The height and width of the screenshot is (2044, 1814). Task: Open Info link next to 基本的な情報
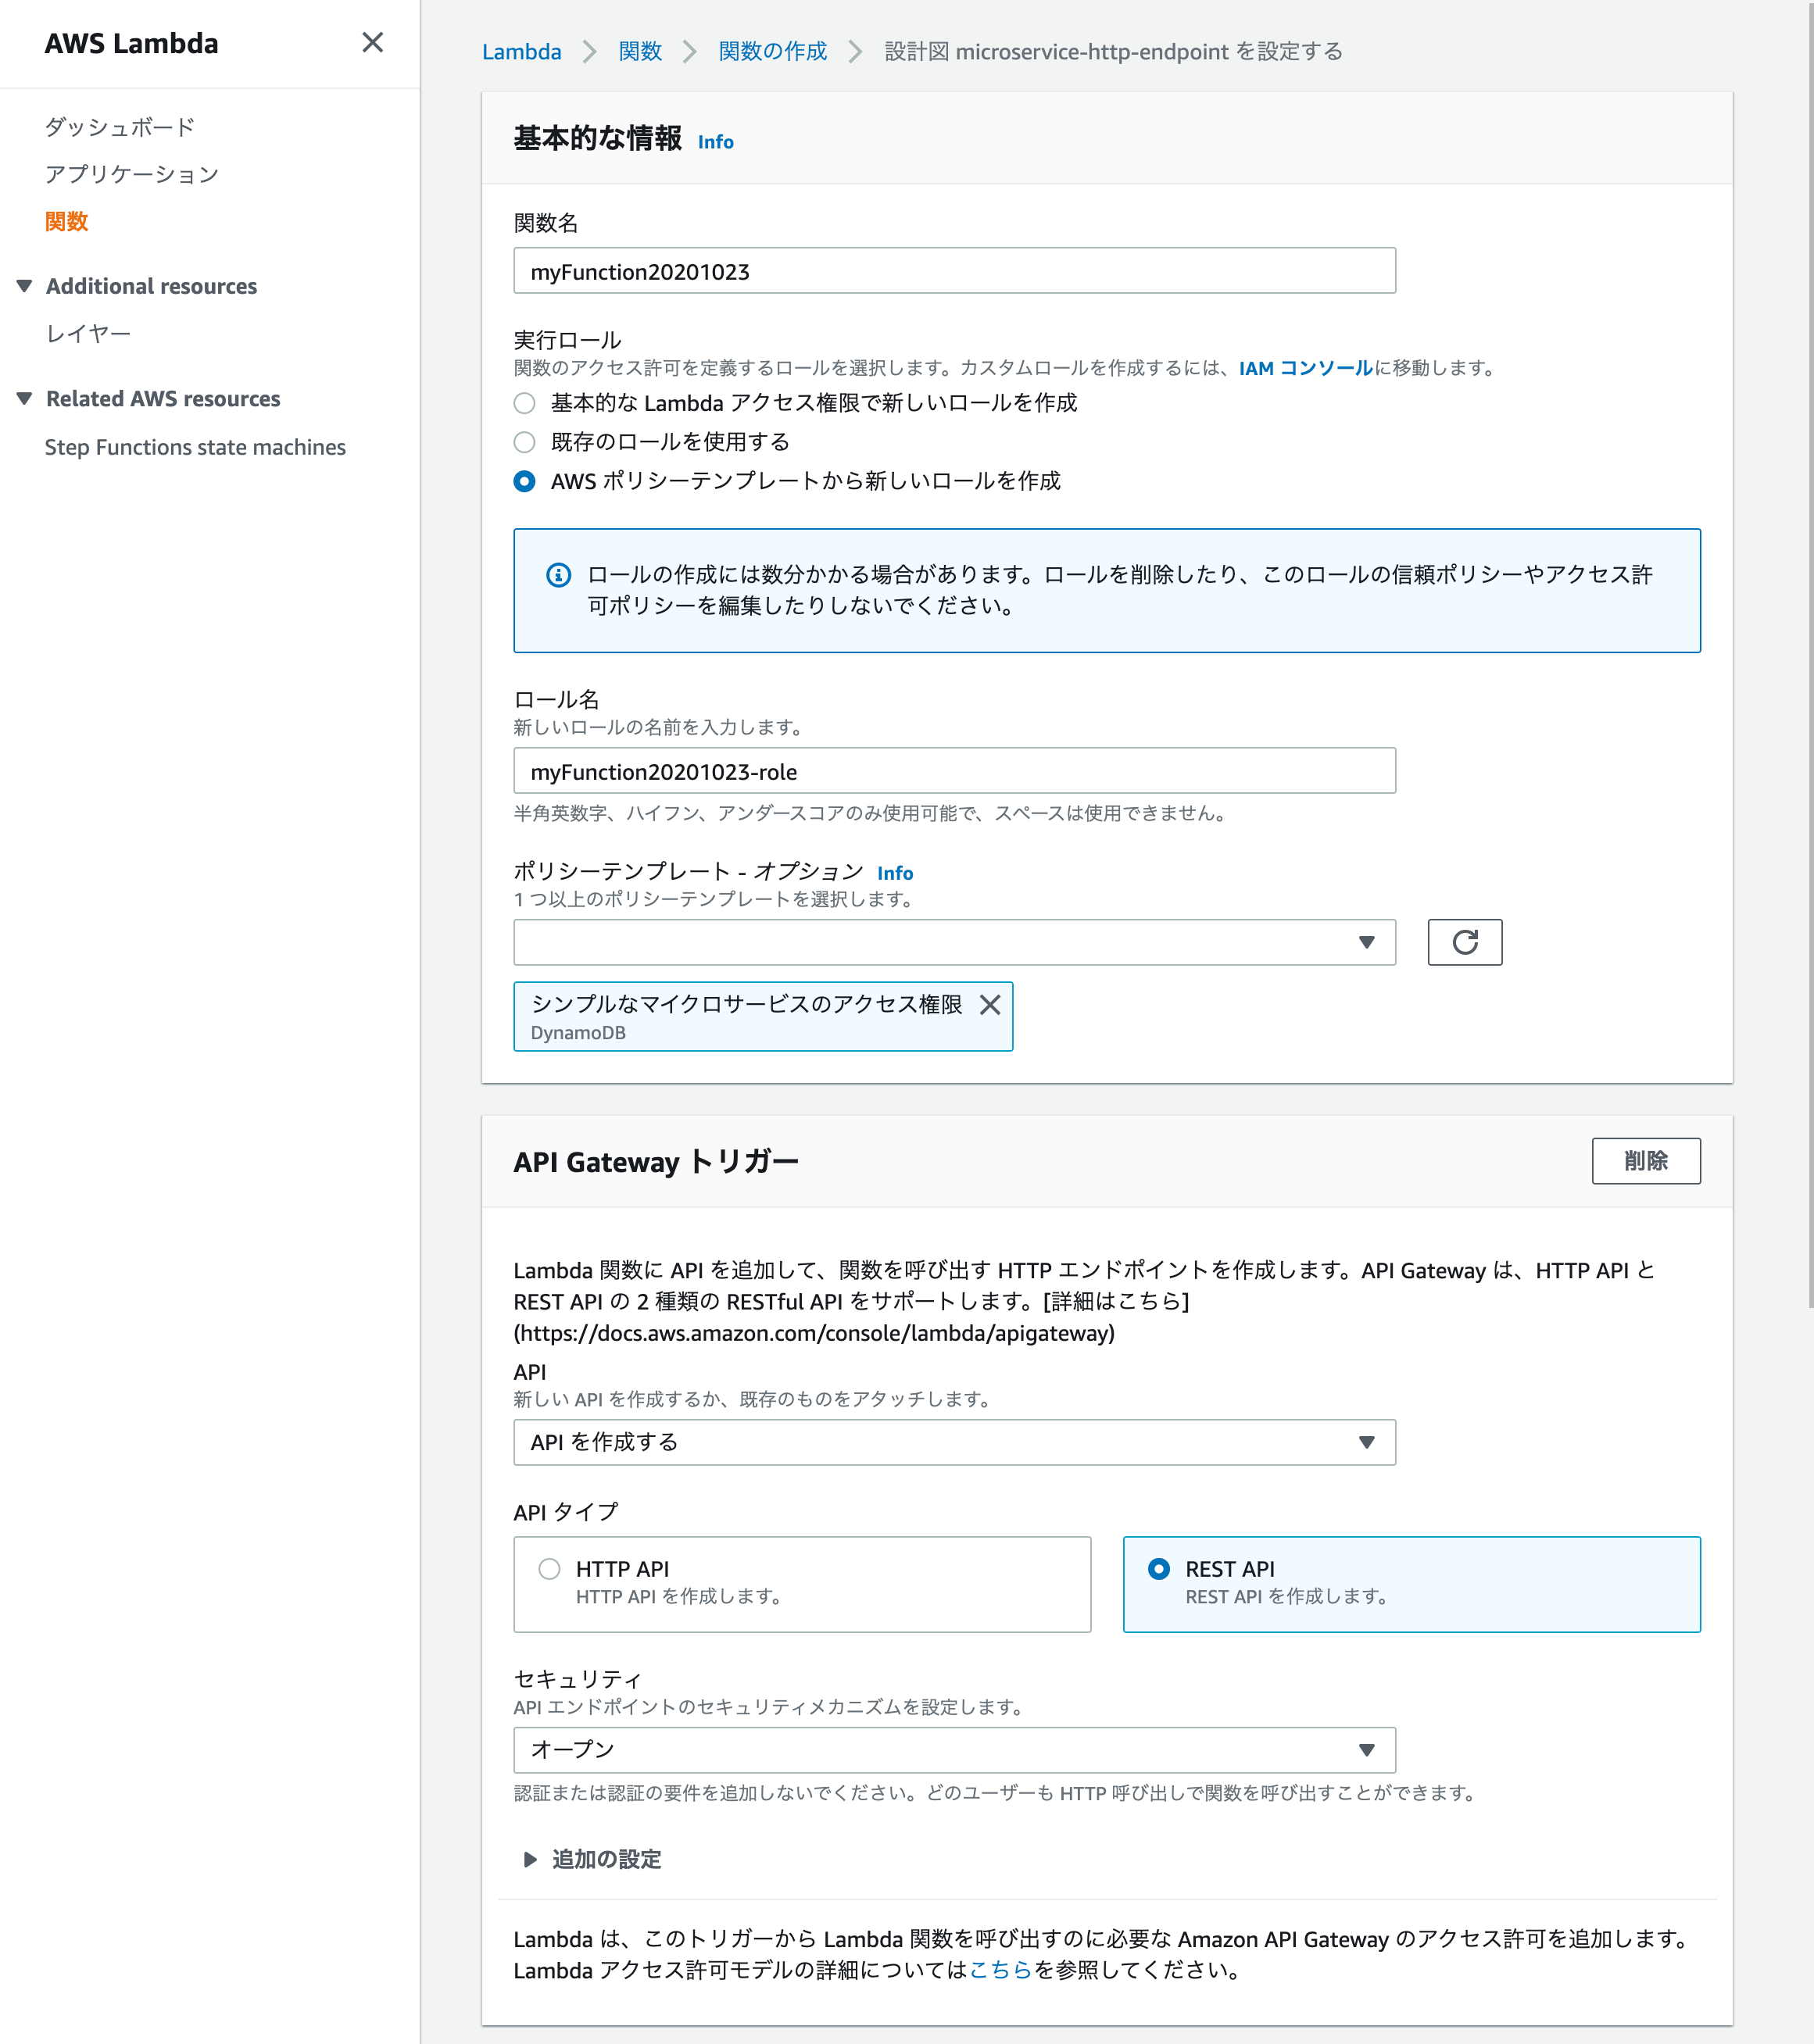tap(716, 142)
